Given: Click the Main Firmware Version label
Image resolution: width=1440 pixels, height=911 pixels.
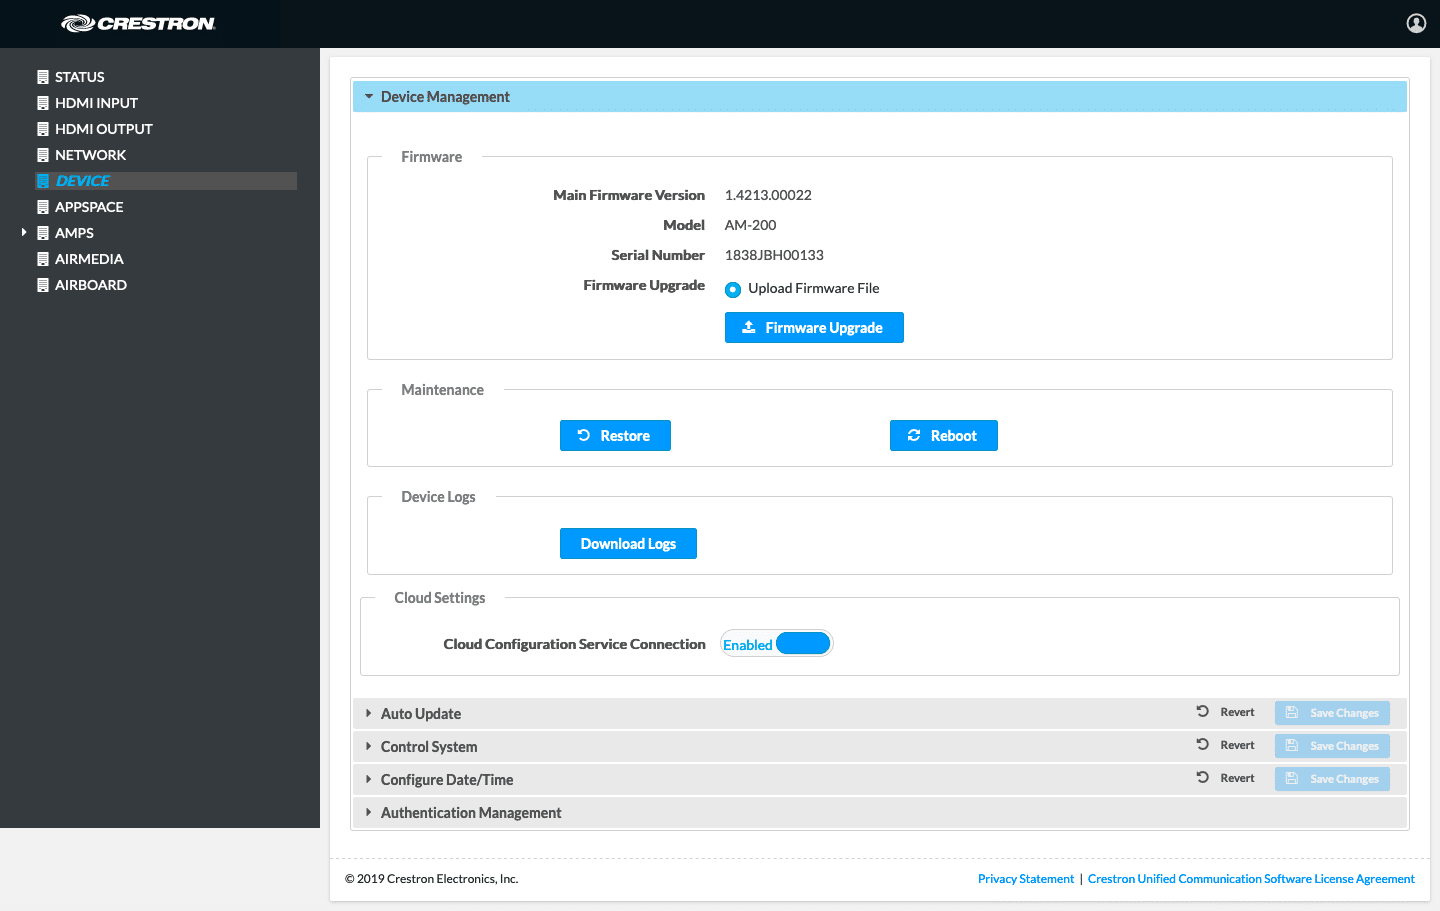Looking at the screenshot, I should [629, 195].
